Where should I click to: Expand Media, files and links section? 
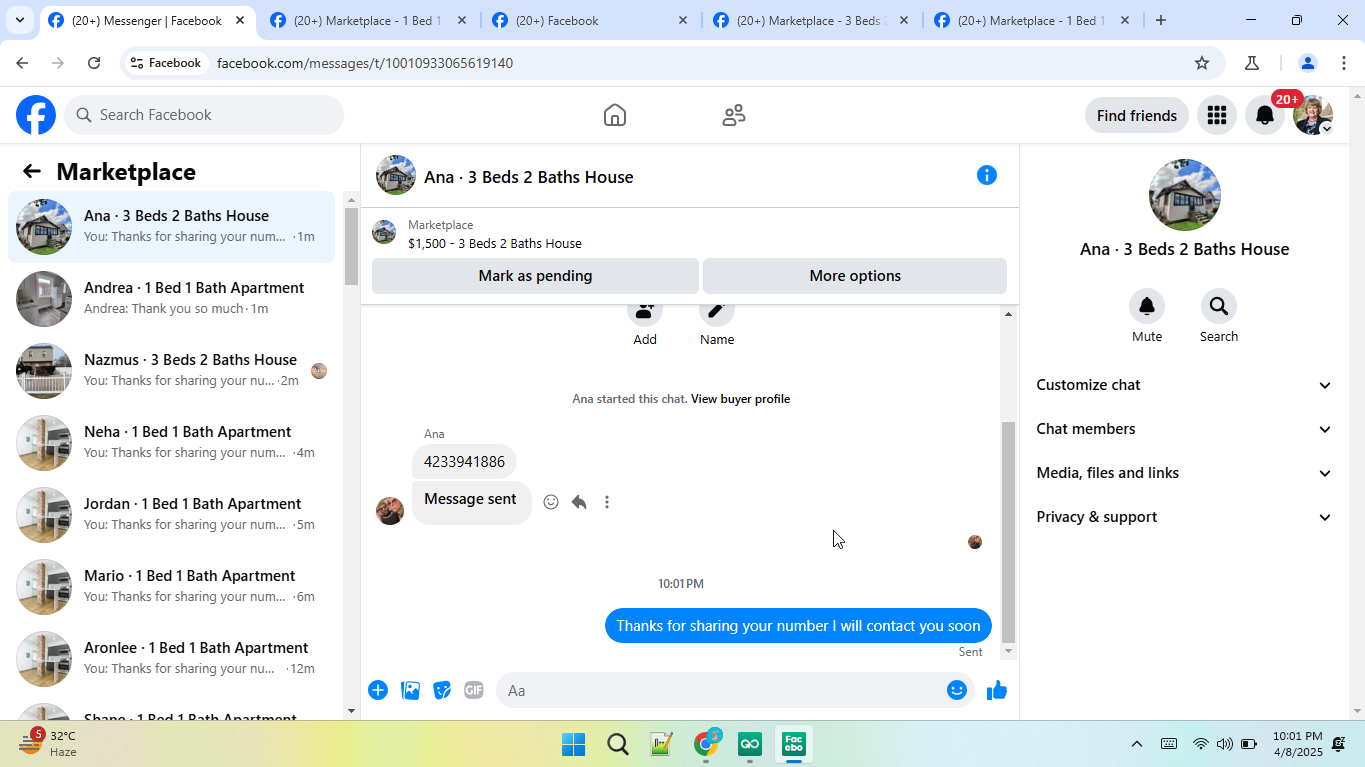point(1185,473)
